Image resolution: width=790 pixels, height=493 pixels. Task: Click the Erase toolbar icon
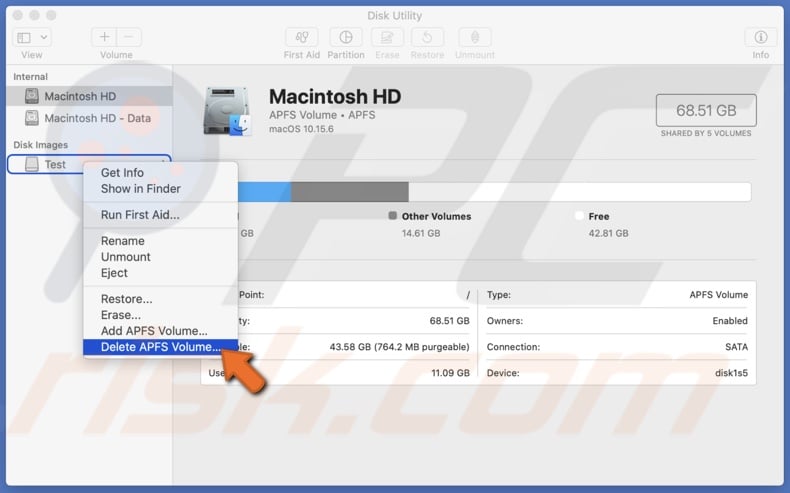[387, 37]
